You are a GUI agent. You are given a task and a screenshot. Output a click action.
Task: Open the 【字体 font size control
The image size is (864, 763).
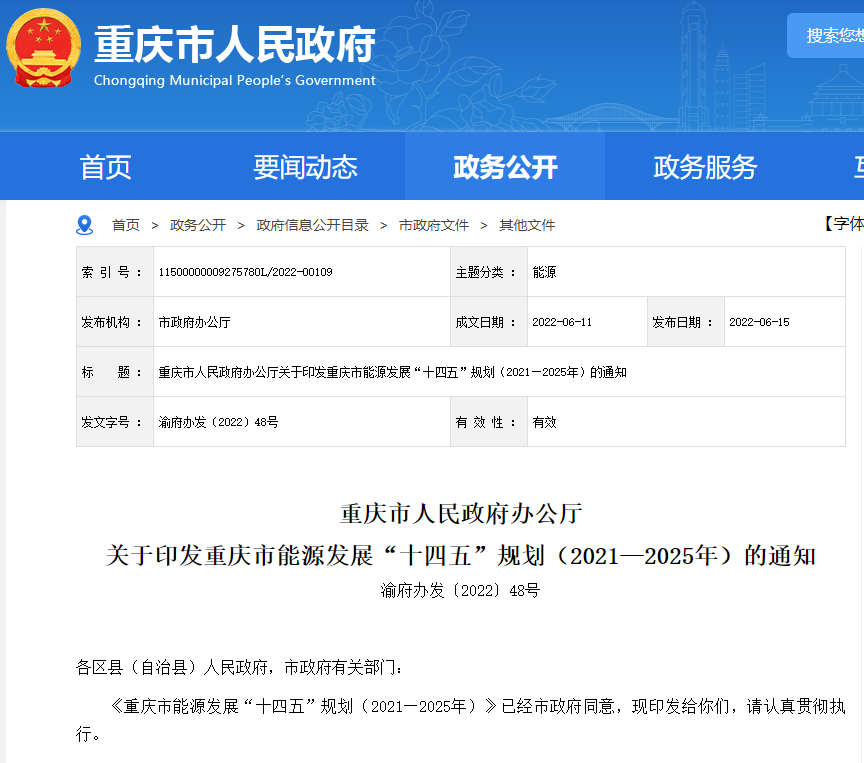[847, 225]
